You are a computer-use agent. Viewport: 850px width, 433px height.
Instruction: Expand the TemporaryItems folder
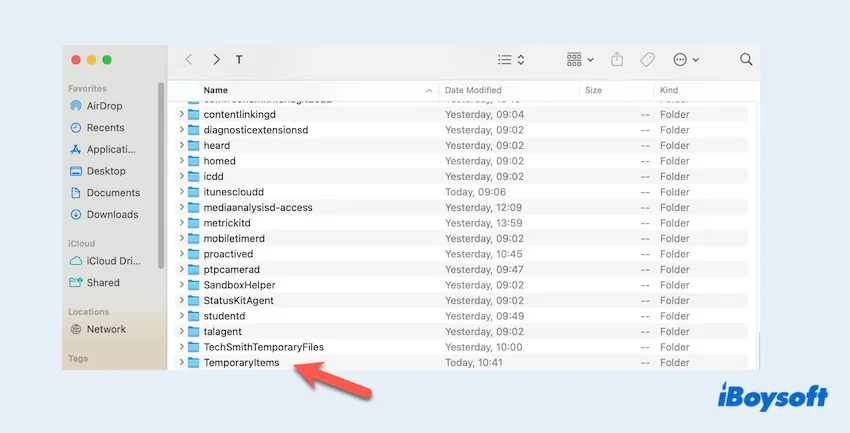click(182, 362)
